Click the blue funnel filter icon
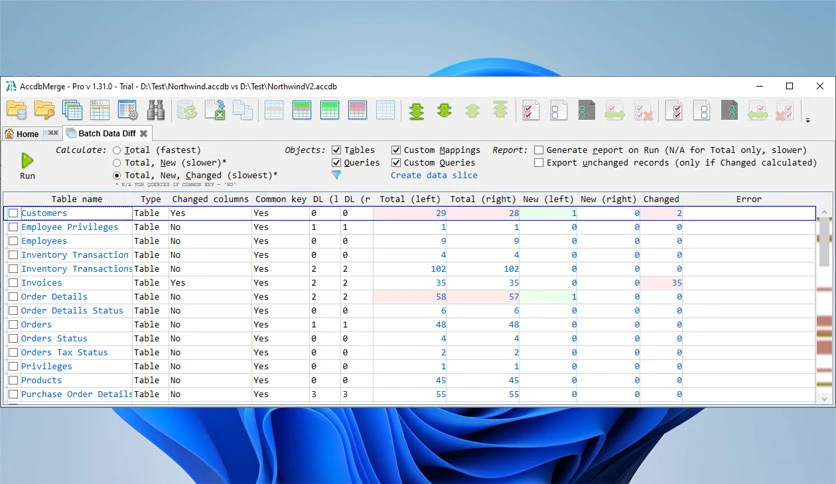The image size is (836, 484). 336,174
